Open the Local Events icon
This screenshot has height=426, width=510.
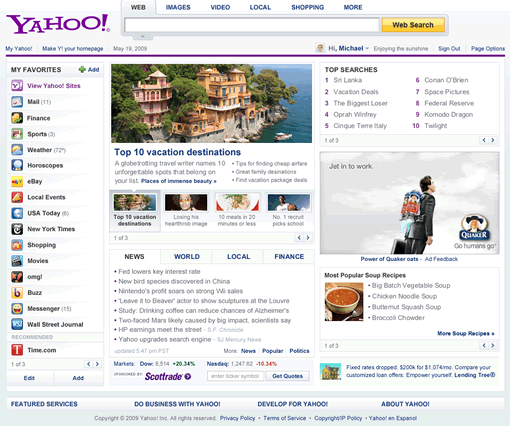coord(17,197)
